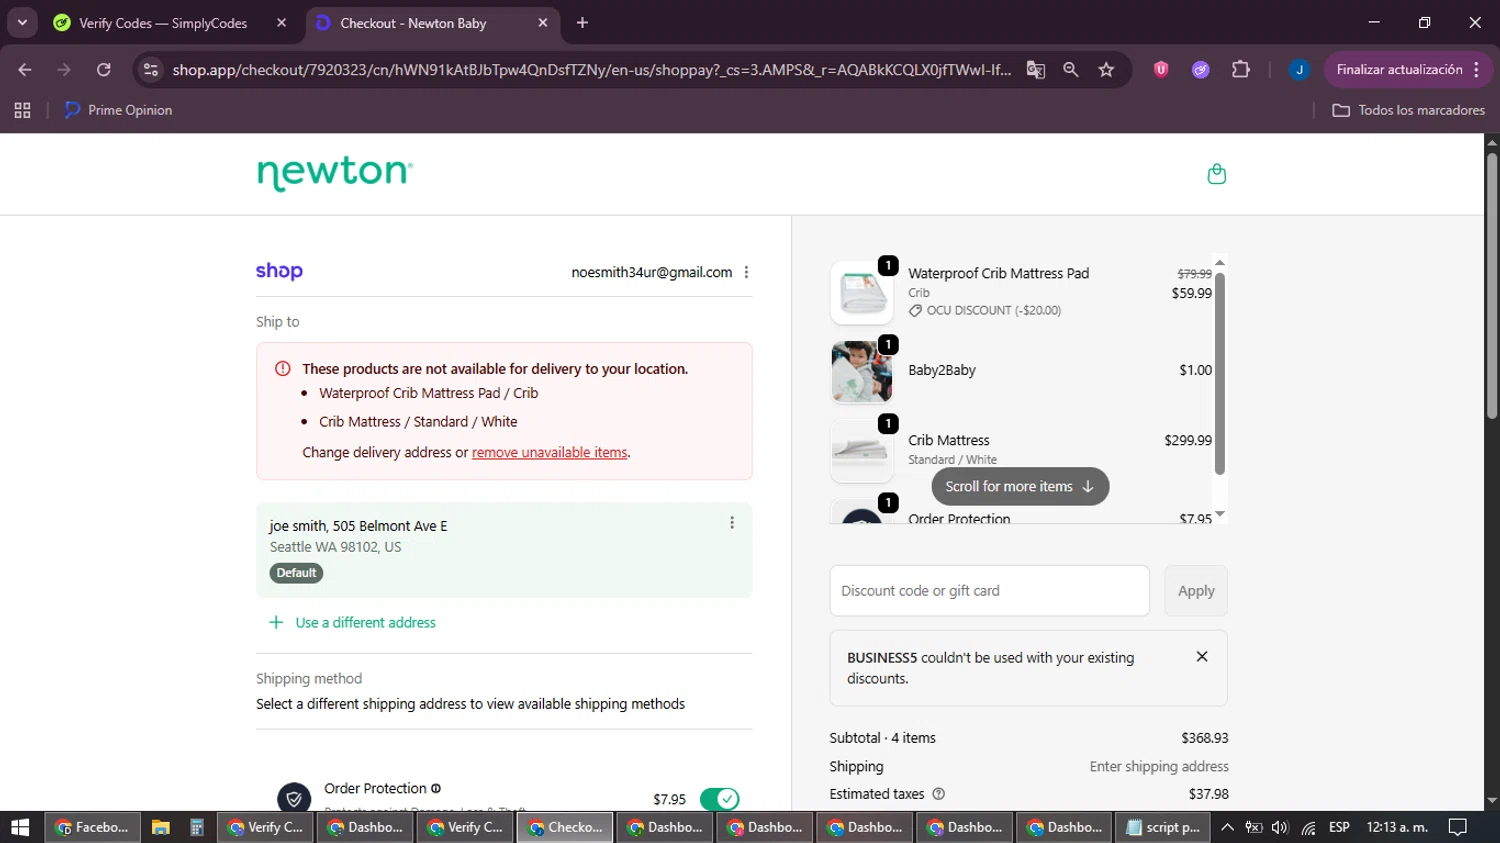
Task: Click the URL address bar
Action: click(590, 70)
